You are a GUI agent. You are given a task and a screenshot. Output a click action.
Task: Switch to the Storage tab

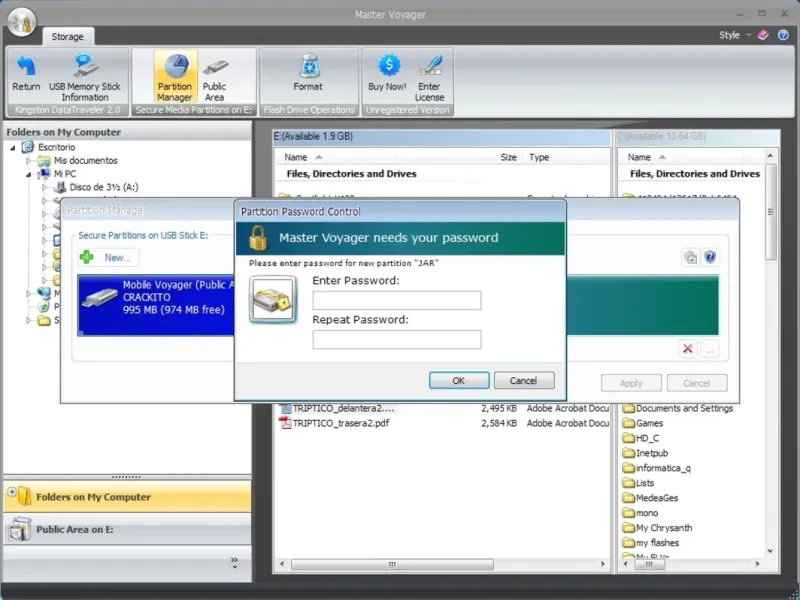[67, 37]
